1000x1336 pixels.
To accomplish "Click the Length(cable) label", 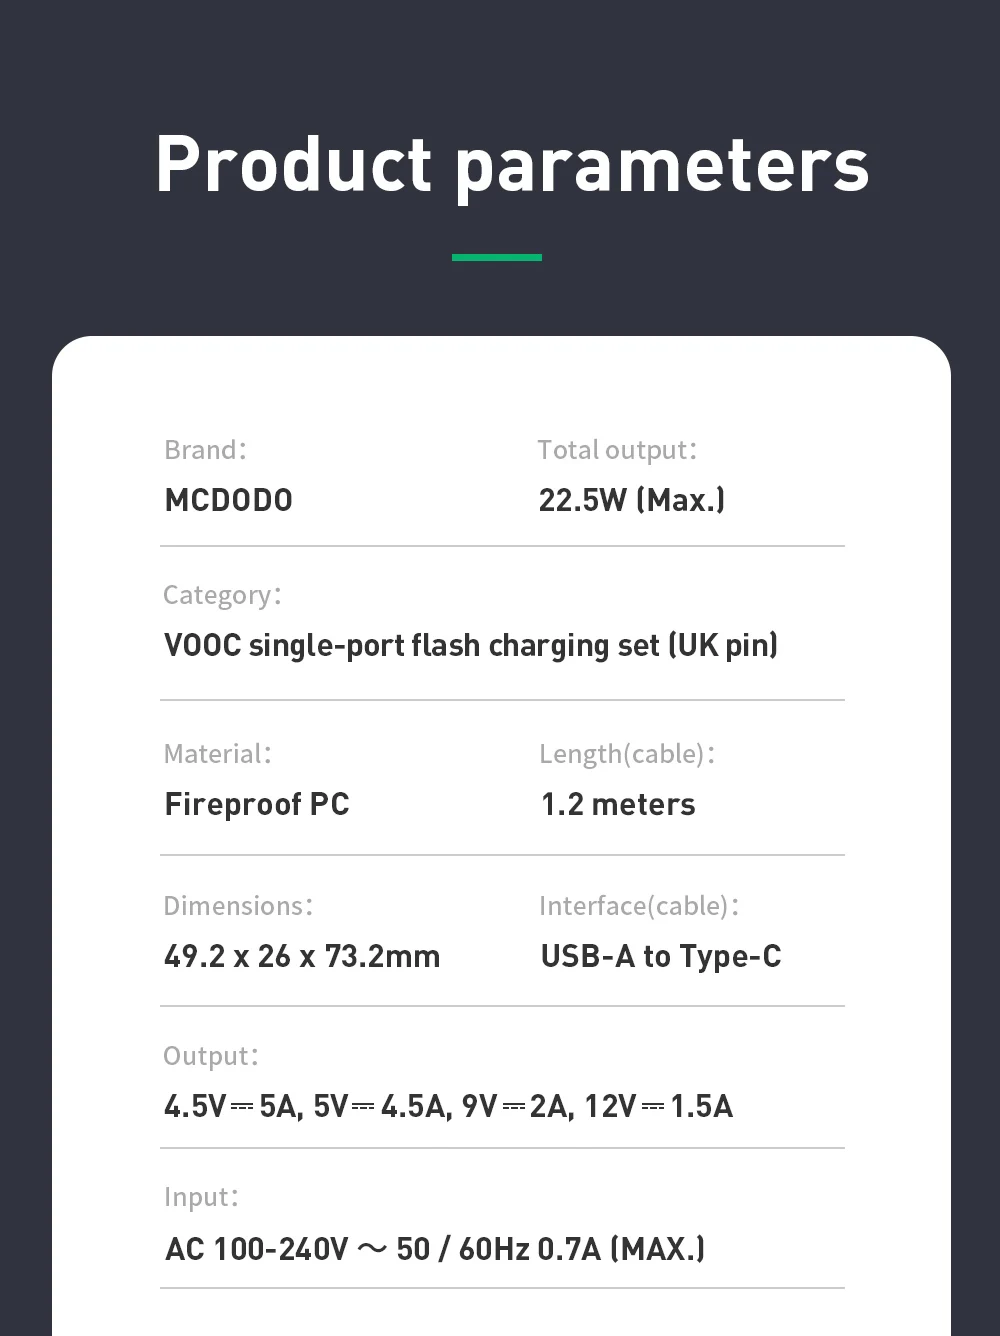I will pyautogui.click(x=627, y=754).
